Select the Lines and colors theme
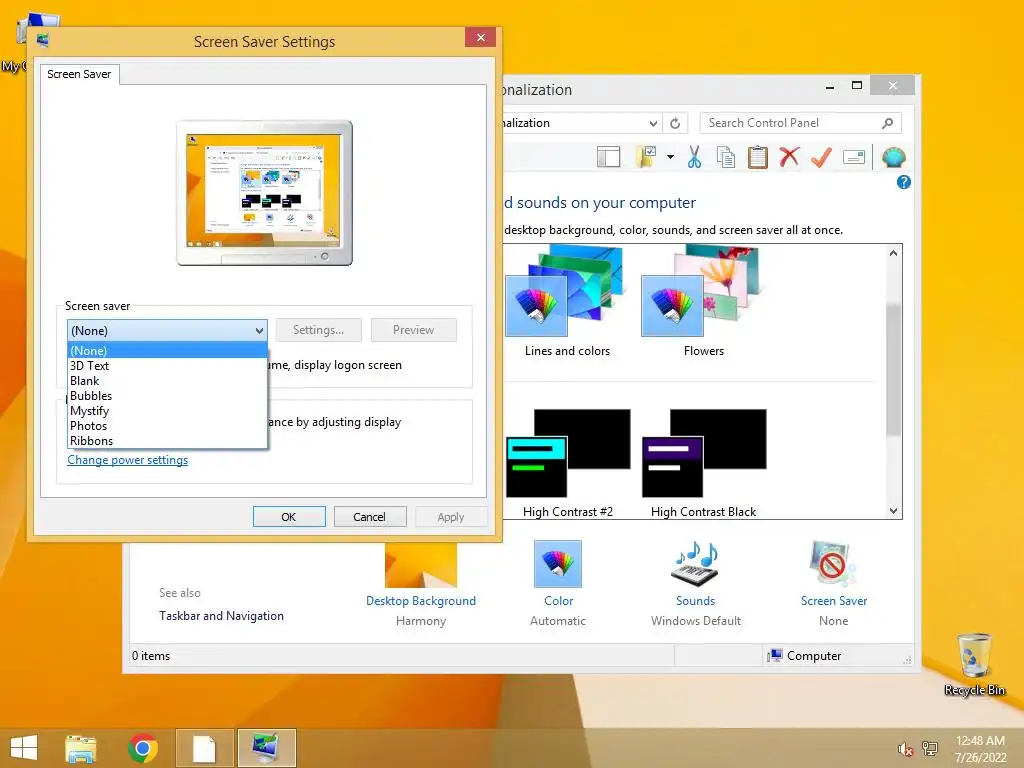1024x768 pixels. click(x=567, y=301)
